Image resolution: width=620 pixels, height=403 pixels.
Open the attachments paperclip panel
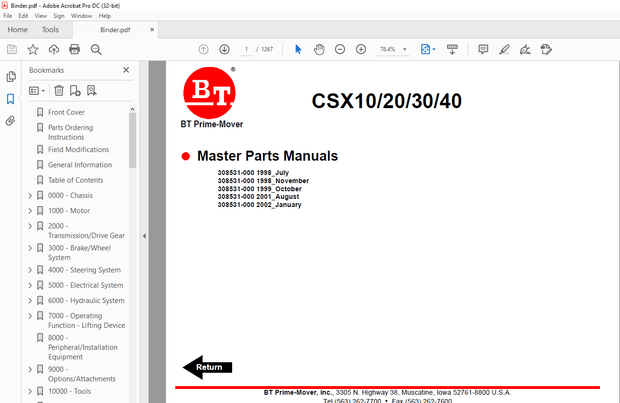click(x=11, y=121)
